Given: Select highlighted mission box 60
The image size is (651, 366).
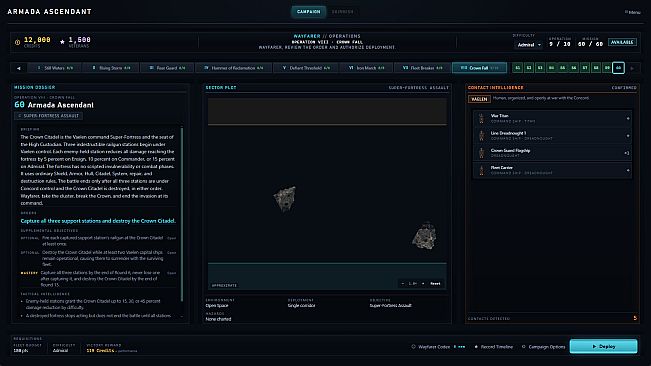Looking at the screenshot, I should click(x=618, y=68).
